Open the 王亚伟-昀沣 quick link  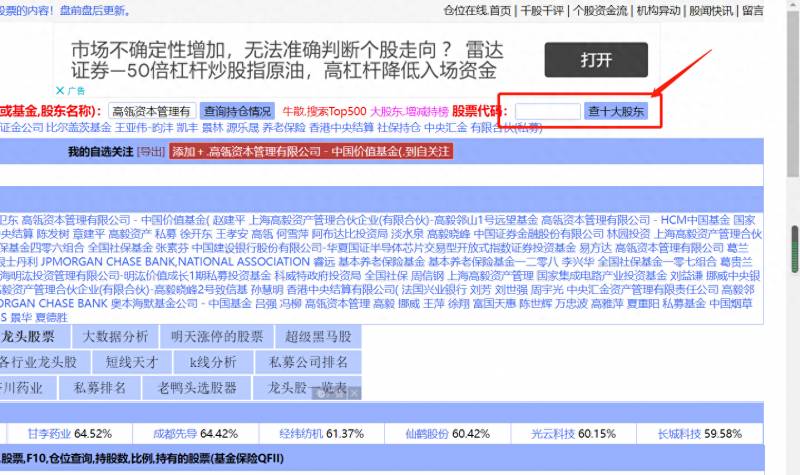[x=144, y=128]
